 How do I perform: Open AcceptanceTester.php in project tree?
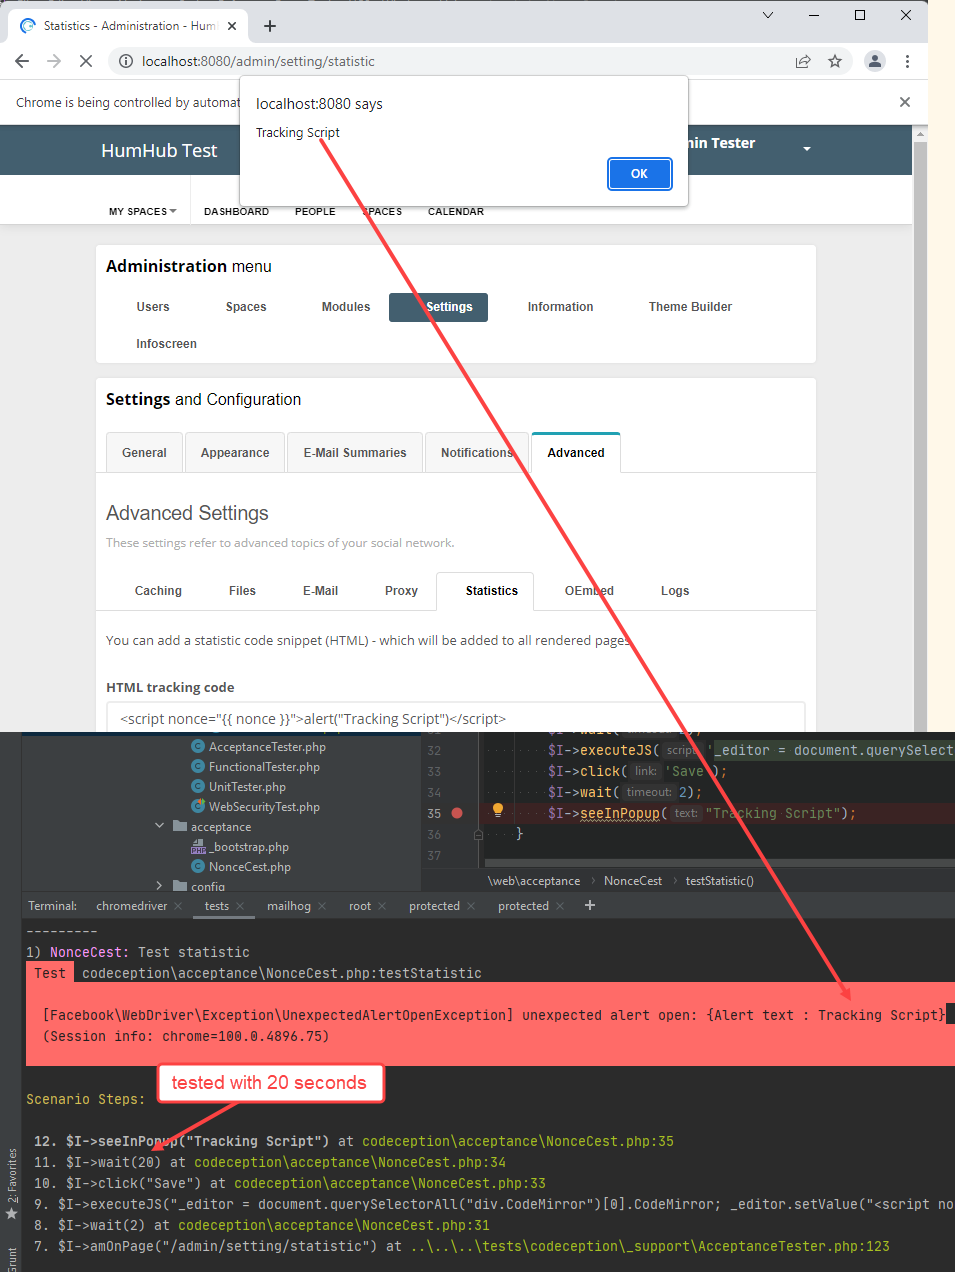[267, 747]
